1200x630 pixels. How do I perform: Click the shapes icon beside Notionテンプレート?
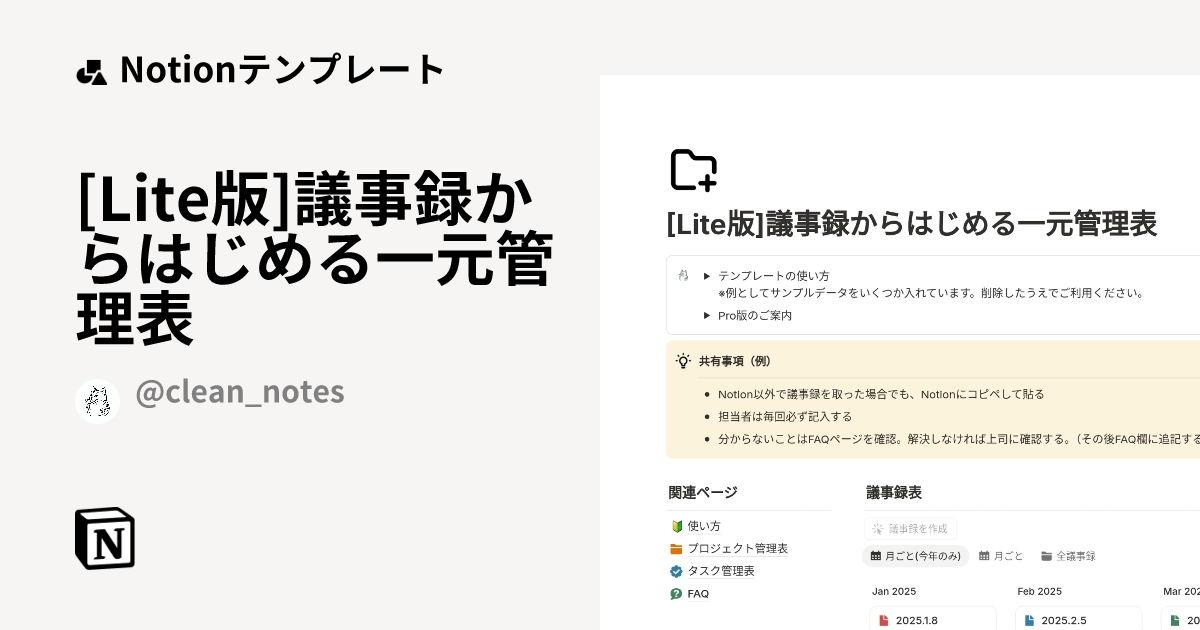91,72
